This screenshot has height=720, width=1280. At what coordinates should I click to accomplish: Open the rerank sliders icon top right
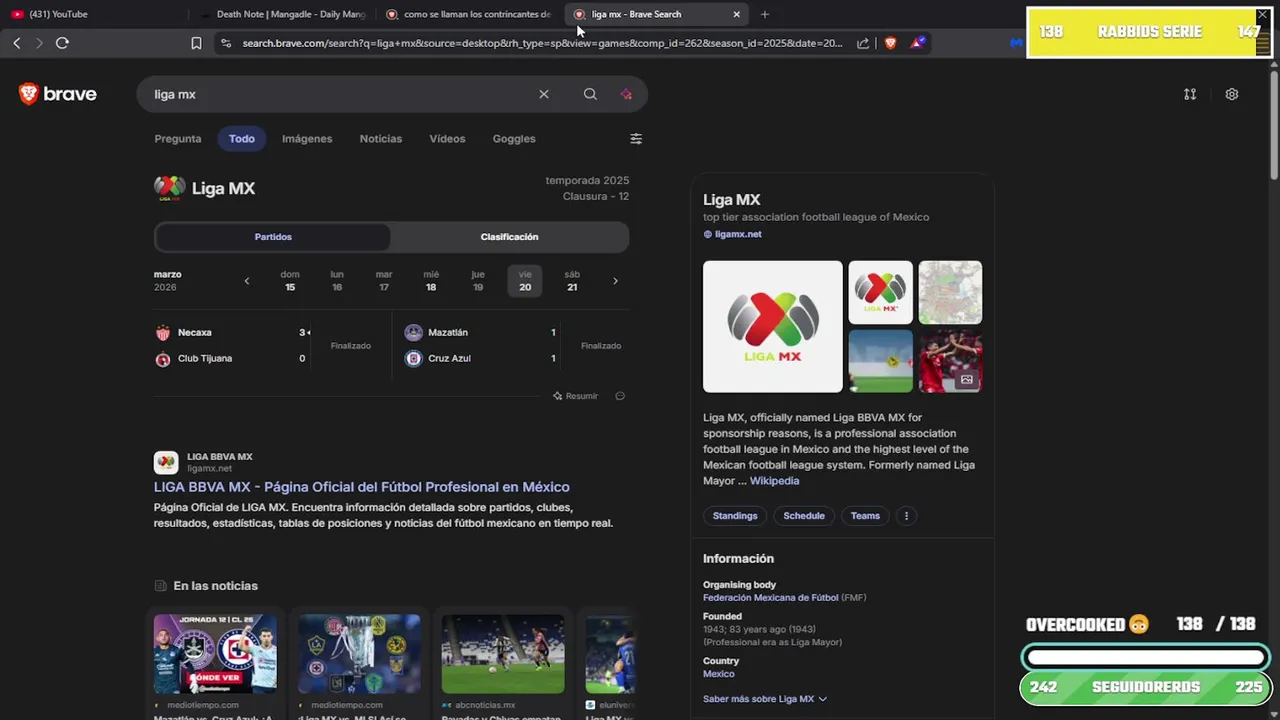[x=1190, y=94]
